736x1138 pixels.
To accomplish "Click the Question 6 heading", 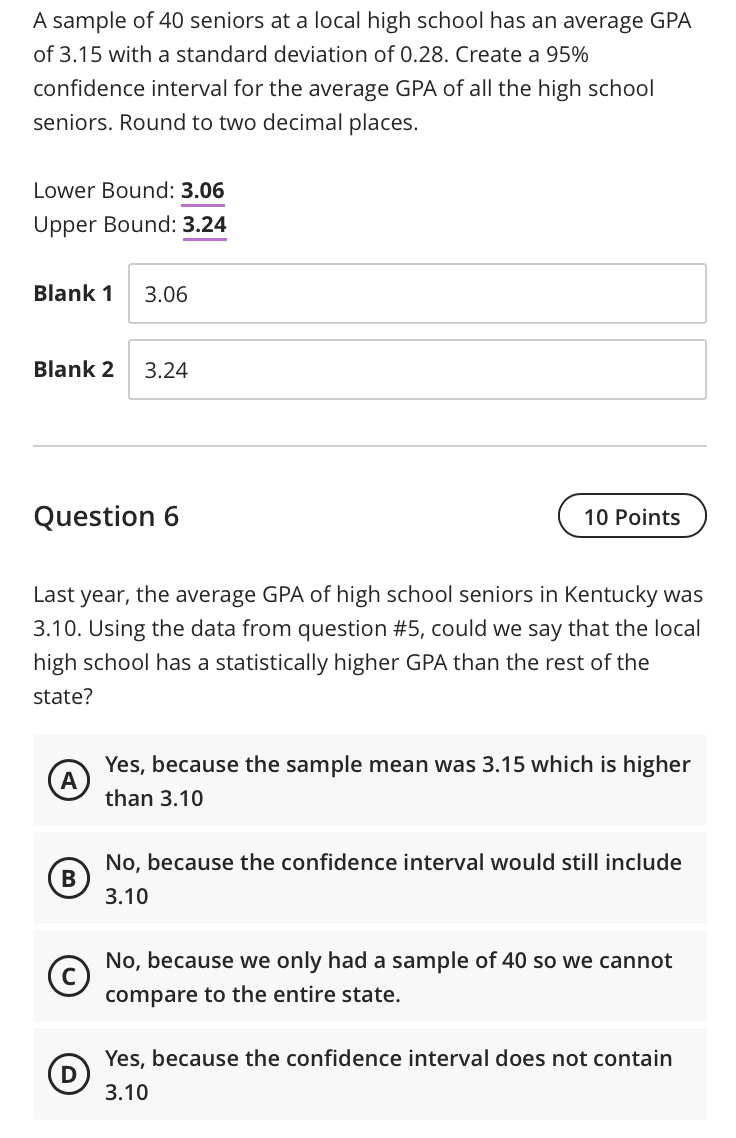I will [x=107, y=516].
